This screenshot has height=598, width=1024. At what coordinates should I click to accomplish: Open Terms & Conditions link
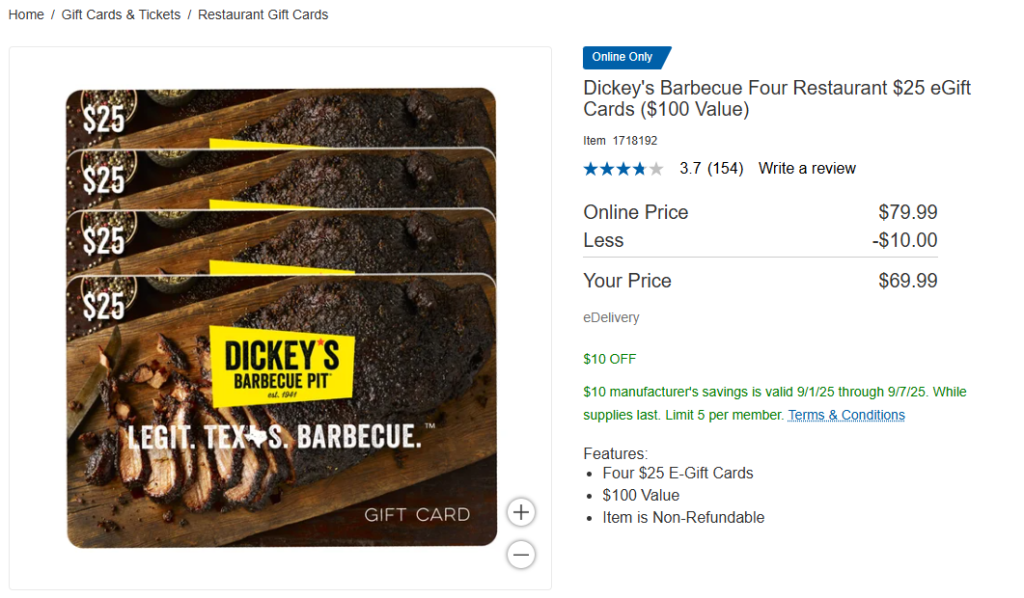(846, 415)
